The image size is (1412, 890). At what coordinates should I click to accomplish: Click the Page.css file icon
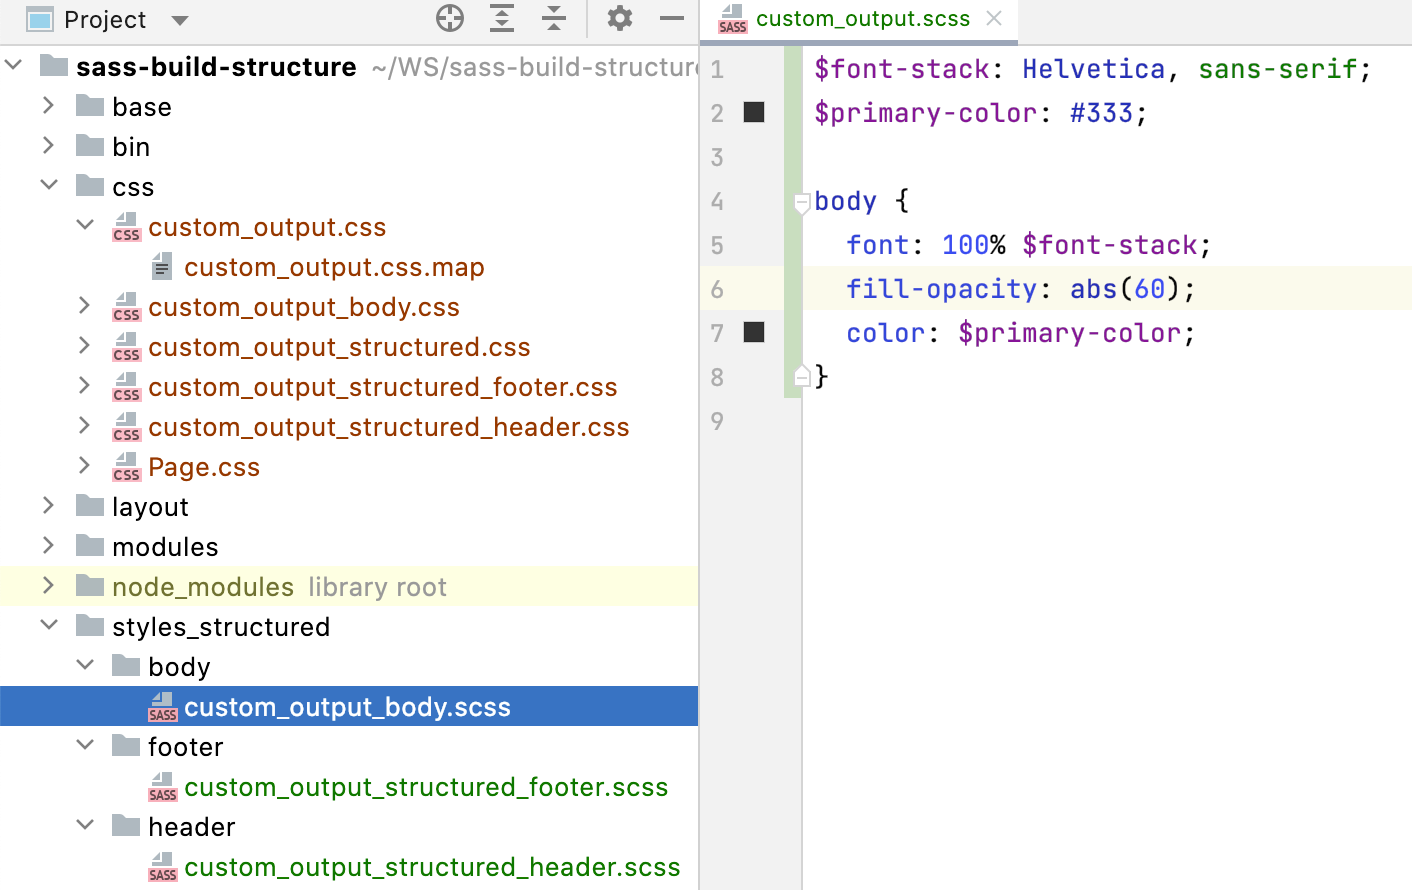(x=126, y=466)
